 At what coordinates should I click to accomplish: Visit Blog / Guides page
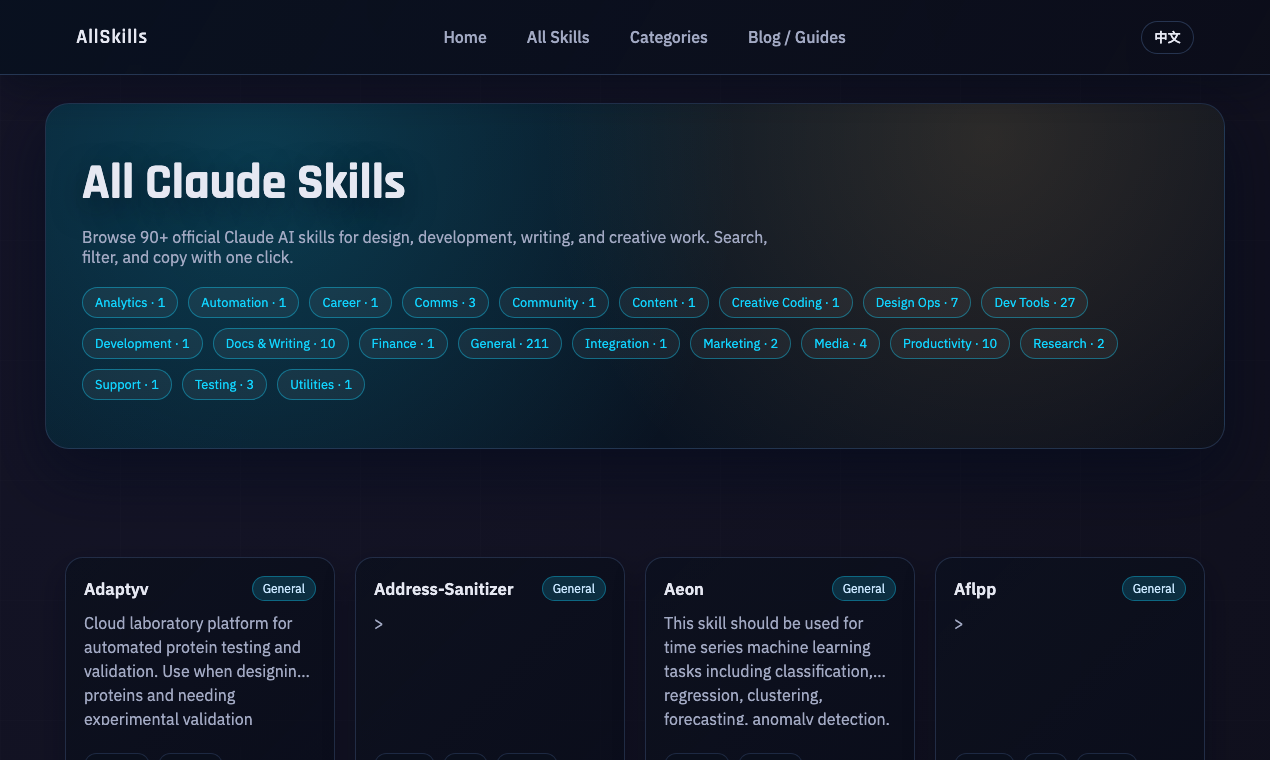[797, 37]
